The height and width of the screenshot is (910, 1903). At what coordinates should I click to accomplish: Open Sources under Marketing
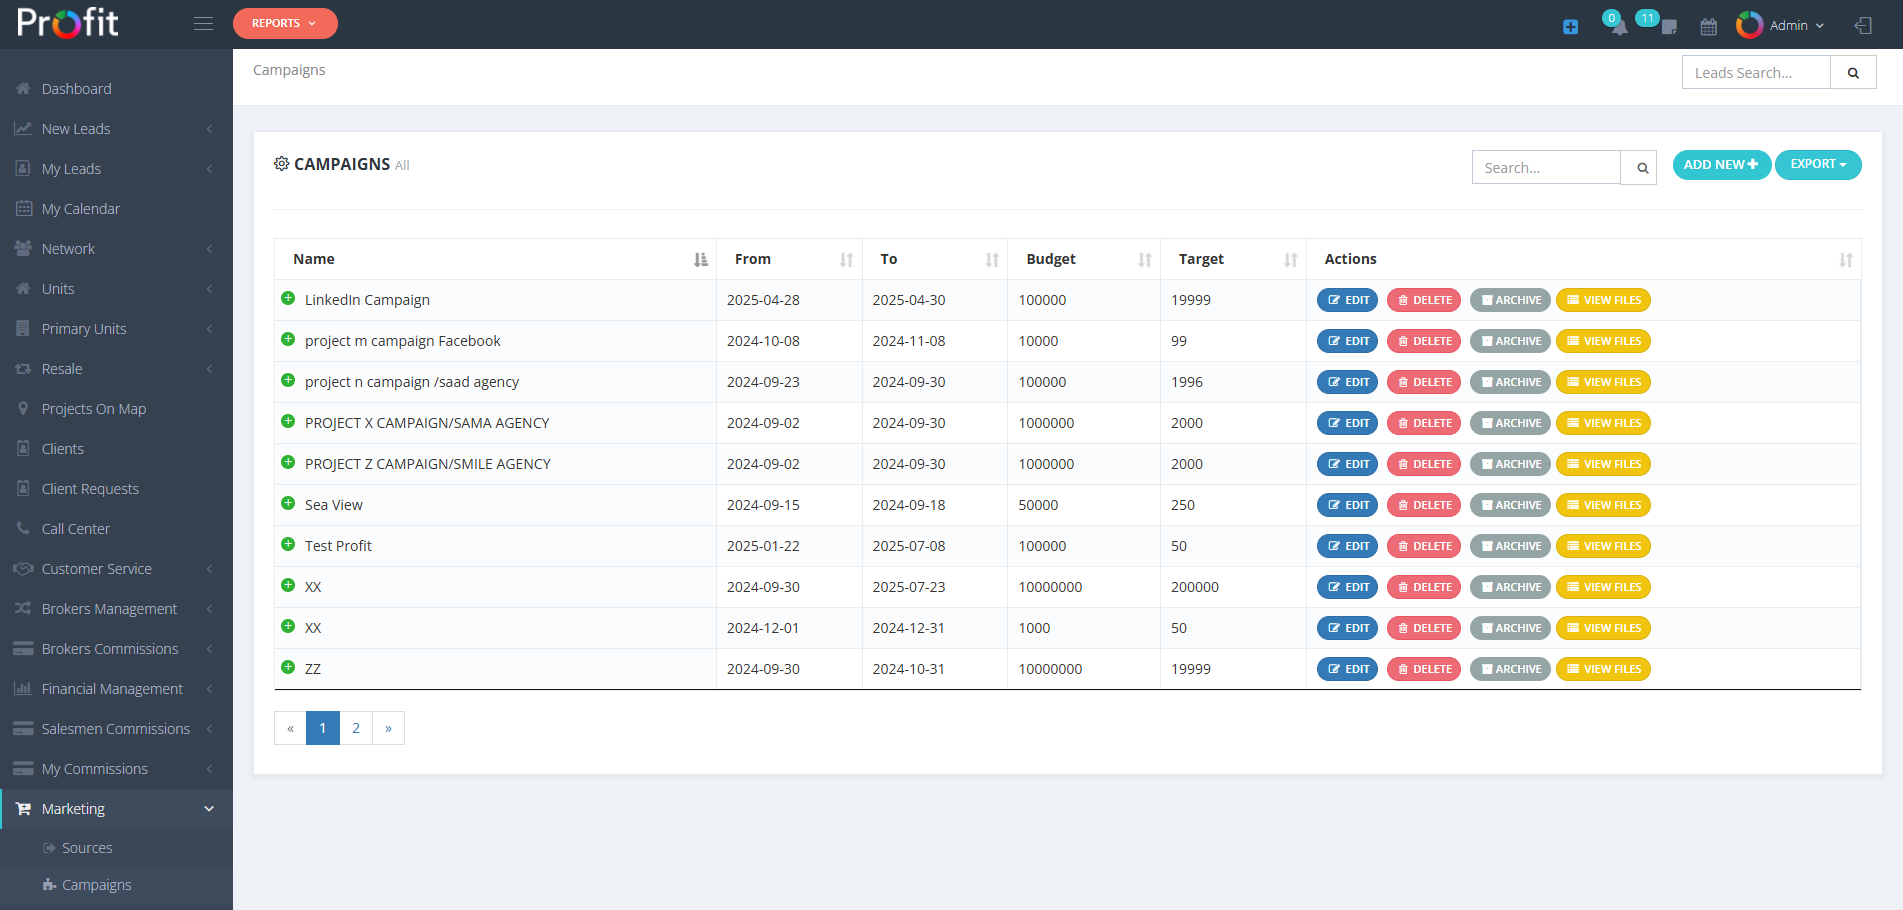[x=86, y=847]
